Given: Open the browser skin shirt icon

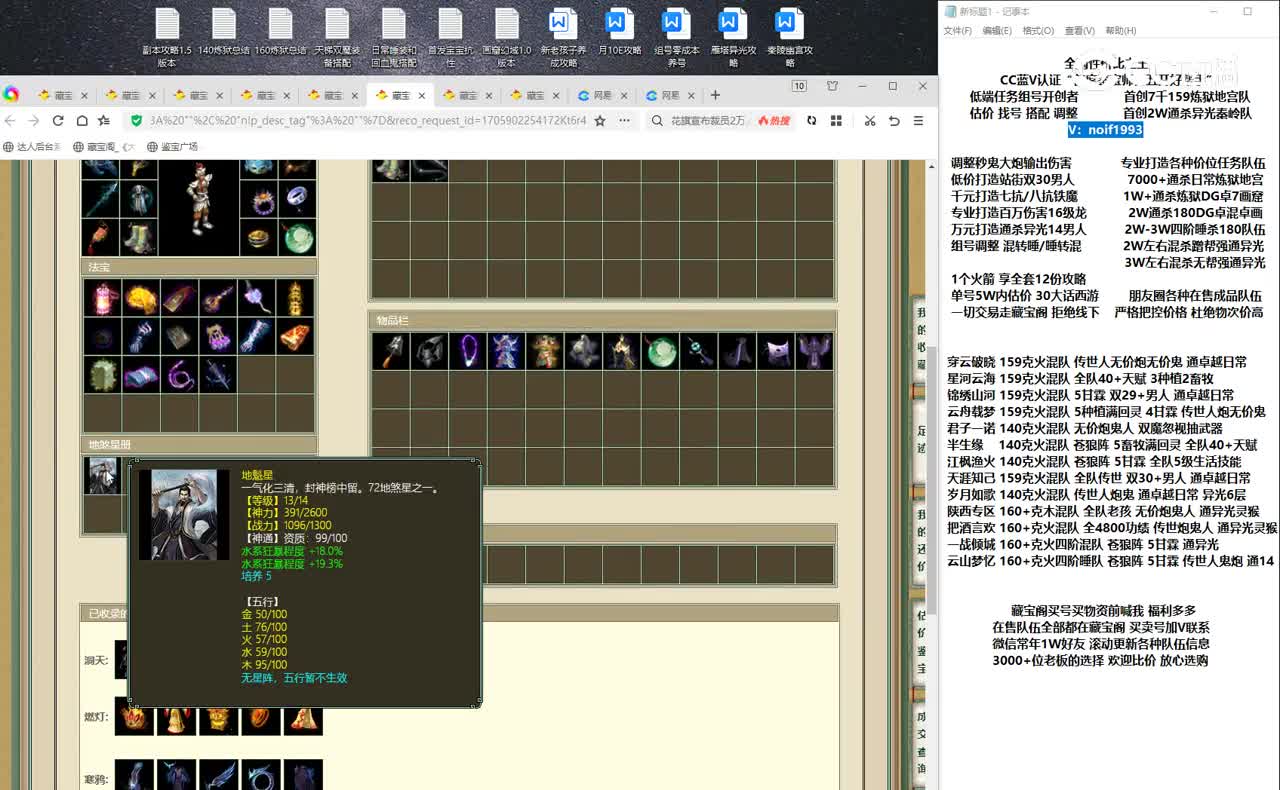Looking at the screenshot, I should [x=832, y=87].
